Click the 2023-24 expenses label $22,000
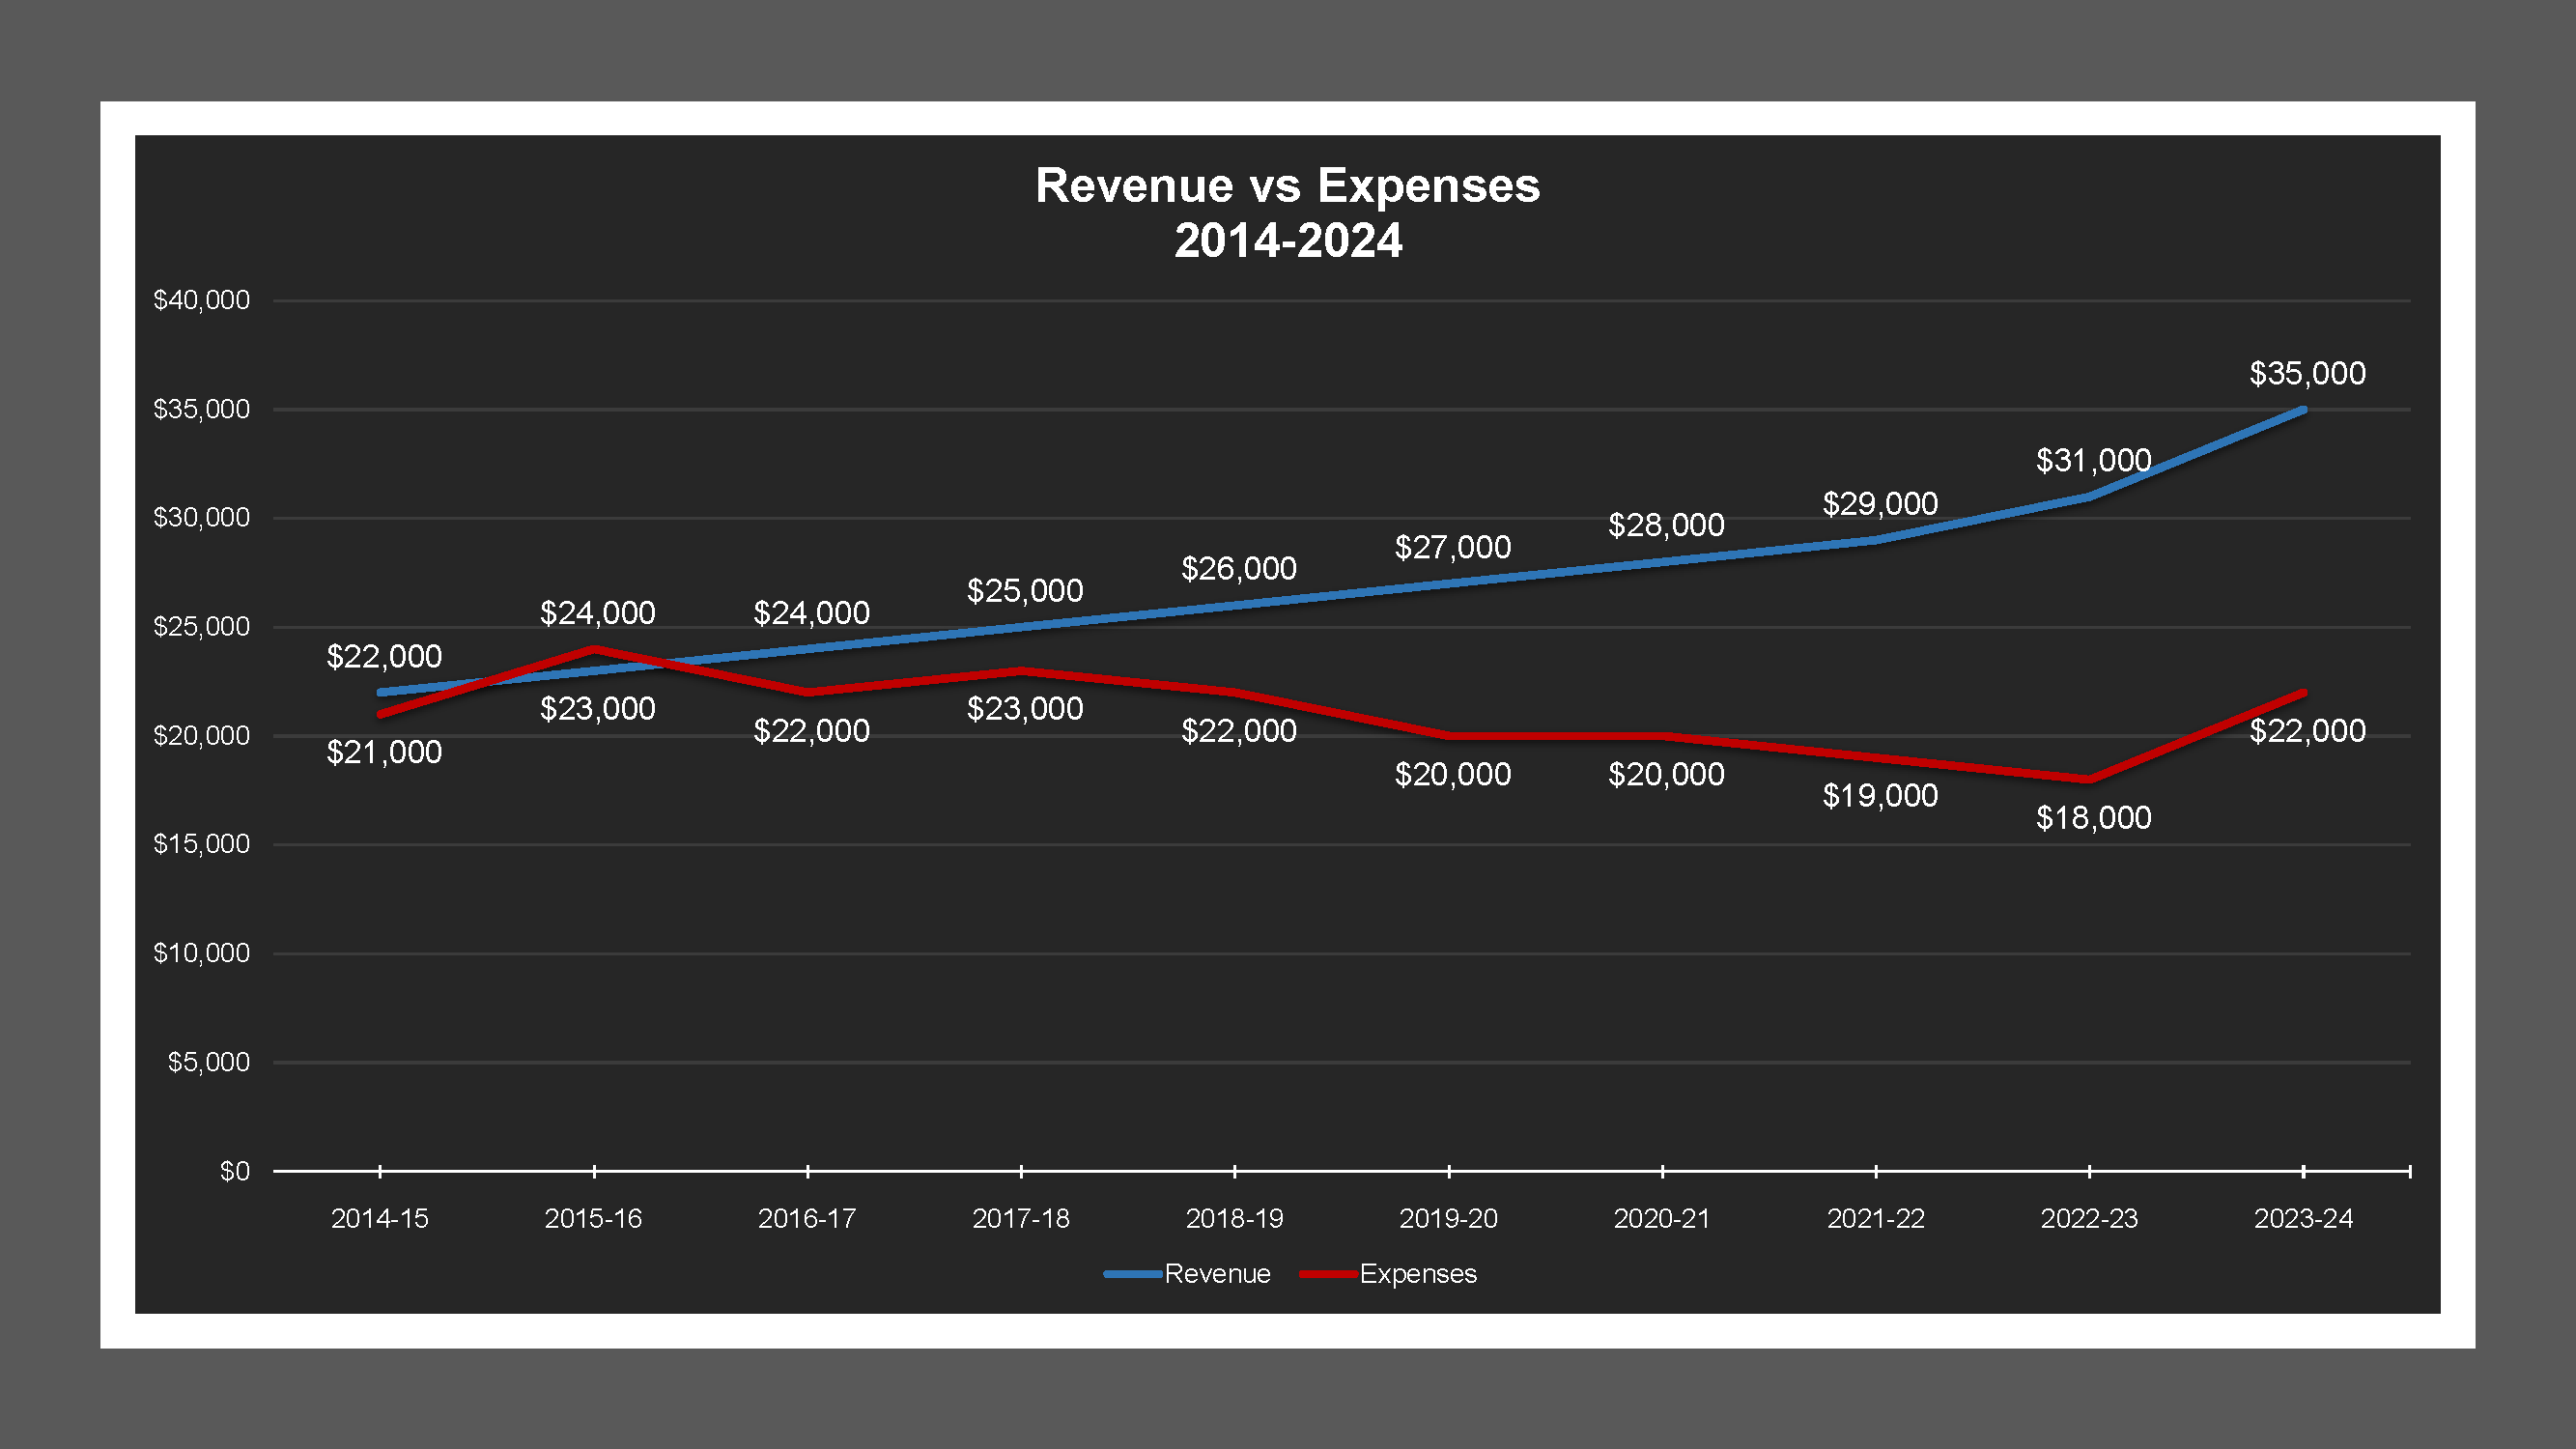 pyautogui.click(x=2307, y=731)
